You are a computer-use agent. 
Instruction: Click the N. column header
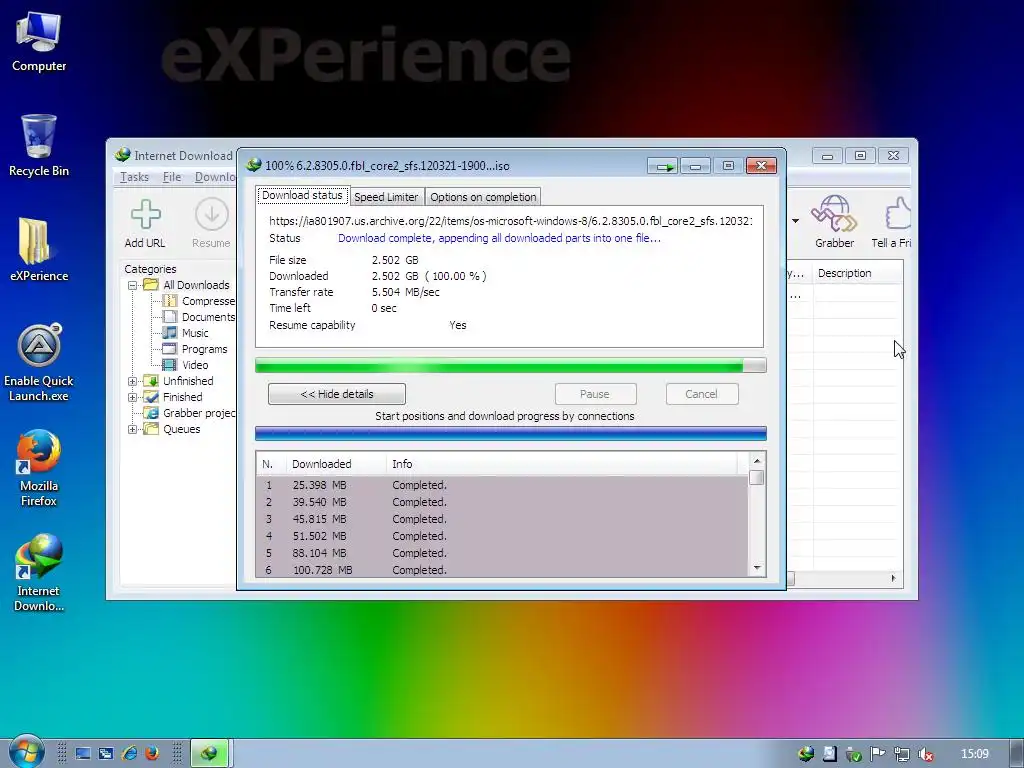tap(271, 464)
